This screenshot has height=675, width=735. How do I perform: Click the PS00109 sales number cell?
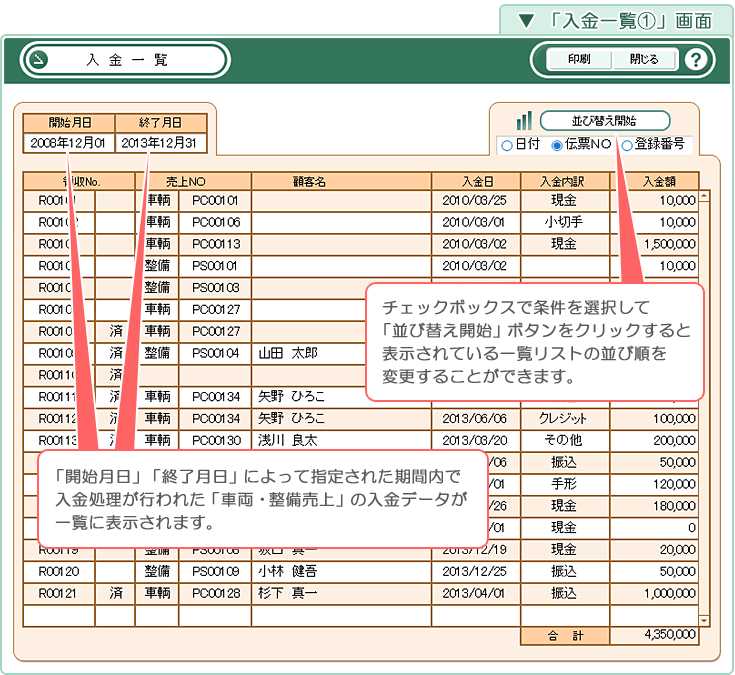[215, 571]
